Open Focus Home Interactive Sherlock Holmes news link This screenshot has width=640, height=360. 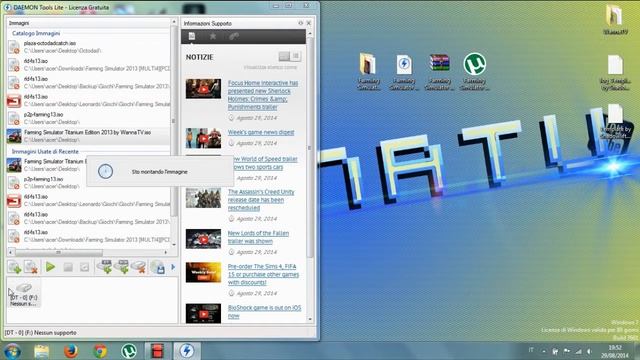pos(263,95)
